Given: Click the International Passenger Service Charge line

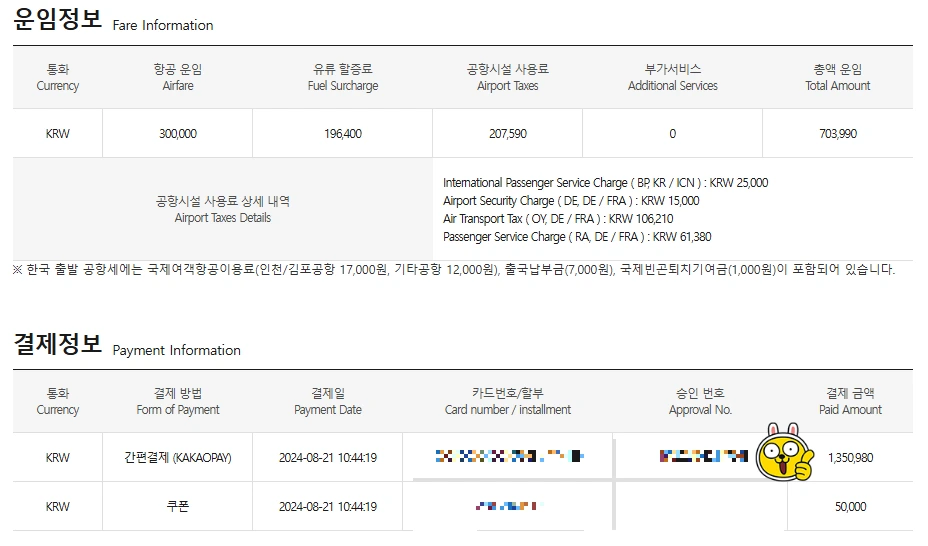Looking at the screenshot, I should click(605, 183).
